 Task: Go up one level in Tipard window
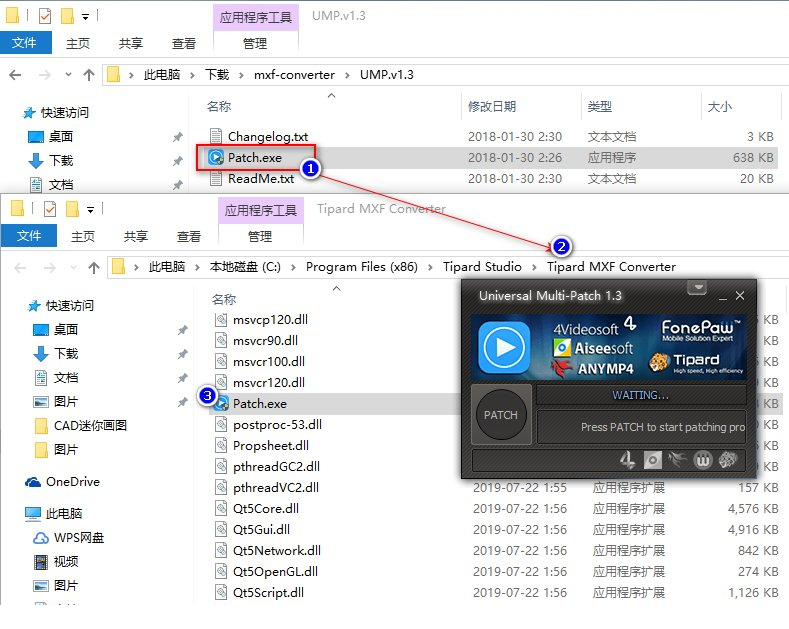click(x=94, y=268)
